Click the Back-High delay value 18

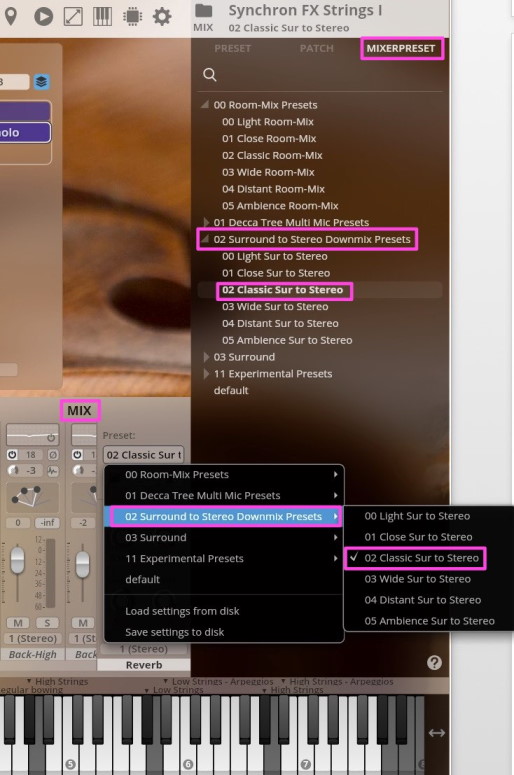pyautogui.click(x=31, y=454)
